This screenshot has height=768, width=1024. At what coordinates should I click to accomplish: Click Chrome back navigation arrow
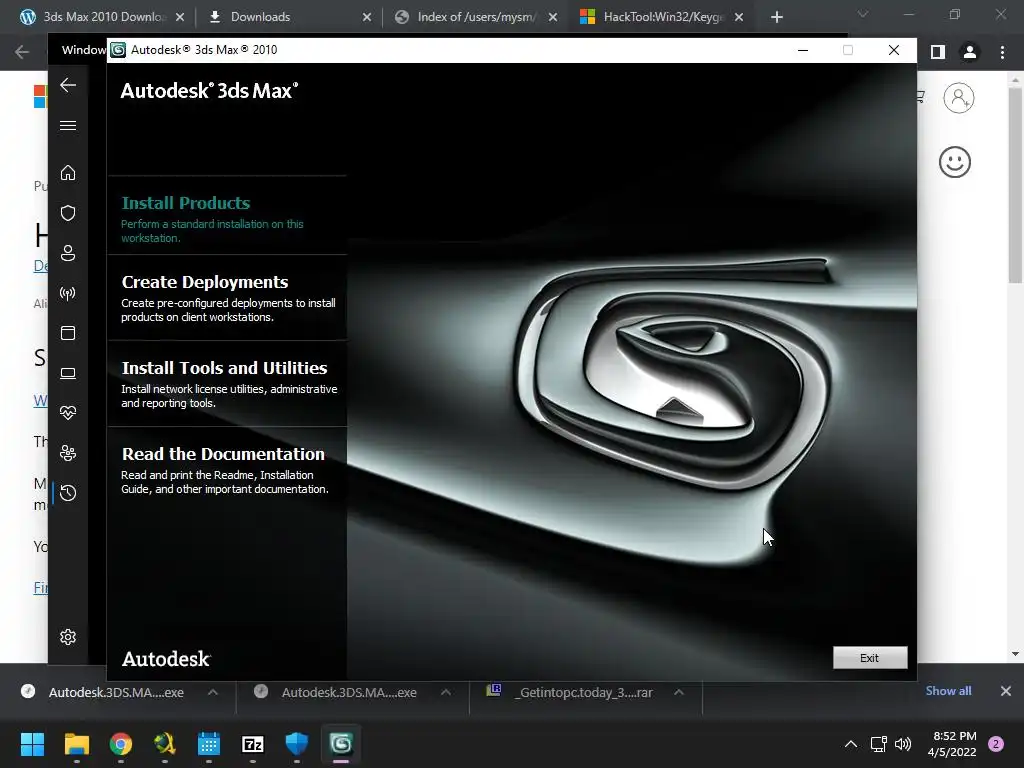[x=22, y=52]
